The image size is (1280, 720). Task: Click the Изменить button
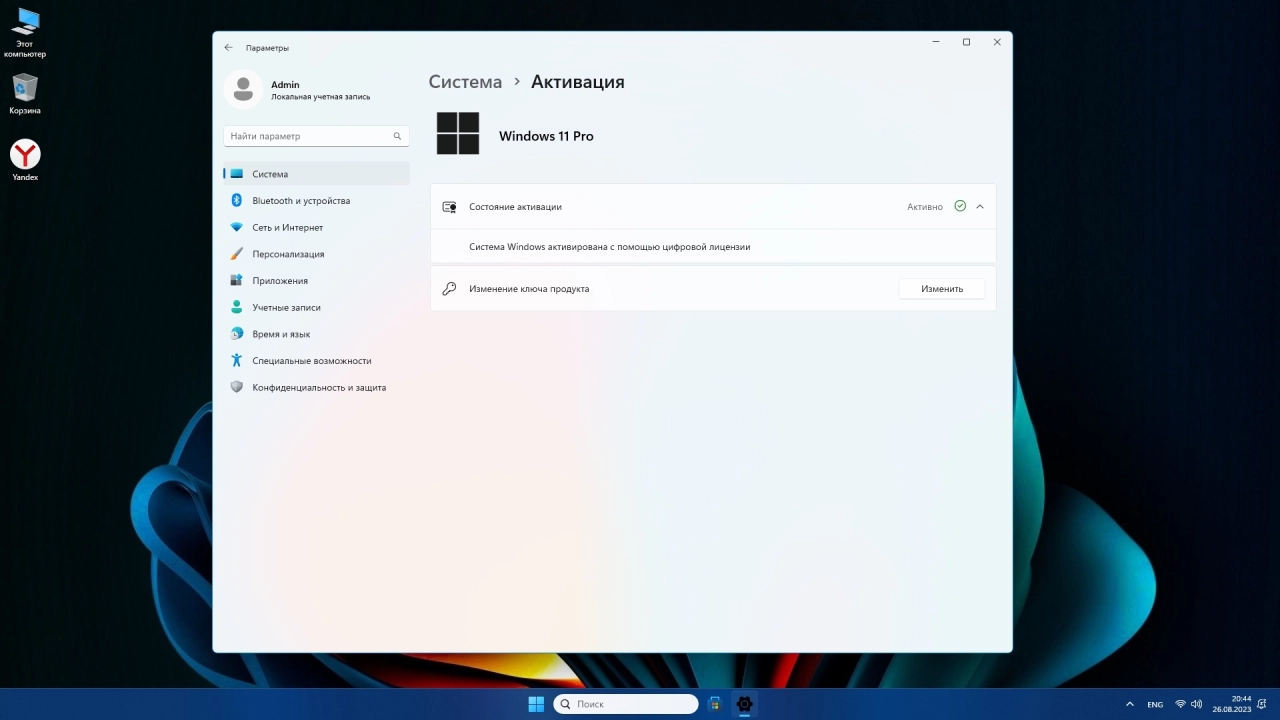[942, 288]
